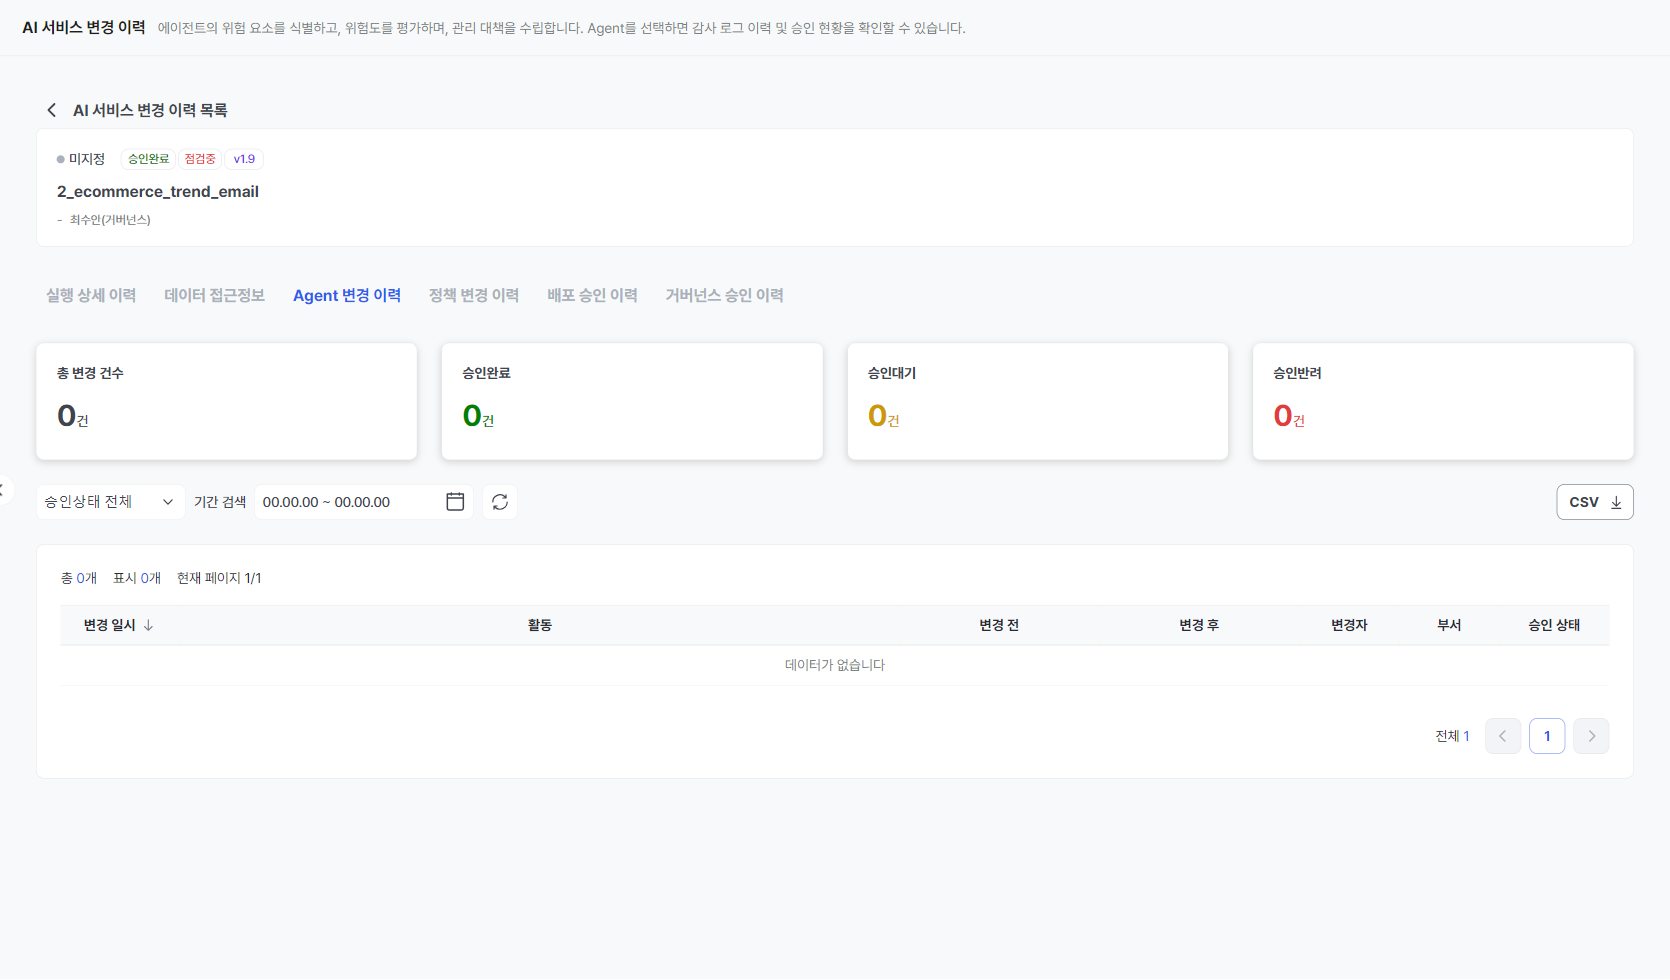Click the 활동 column header
The height and width of the screenshot is (980, 1670).
pos(540,625)
